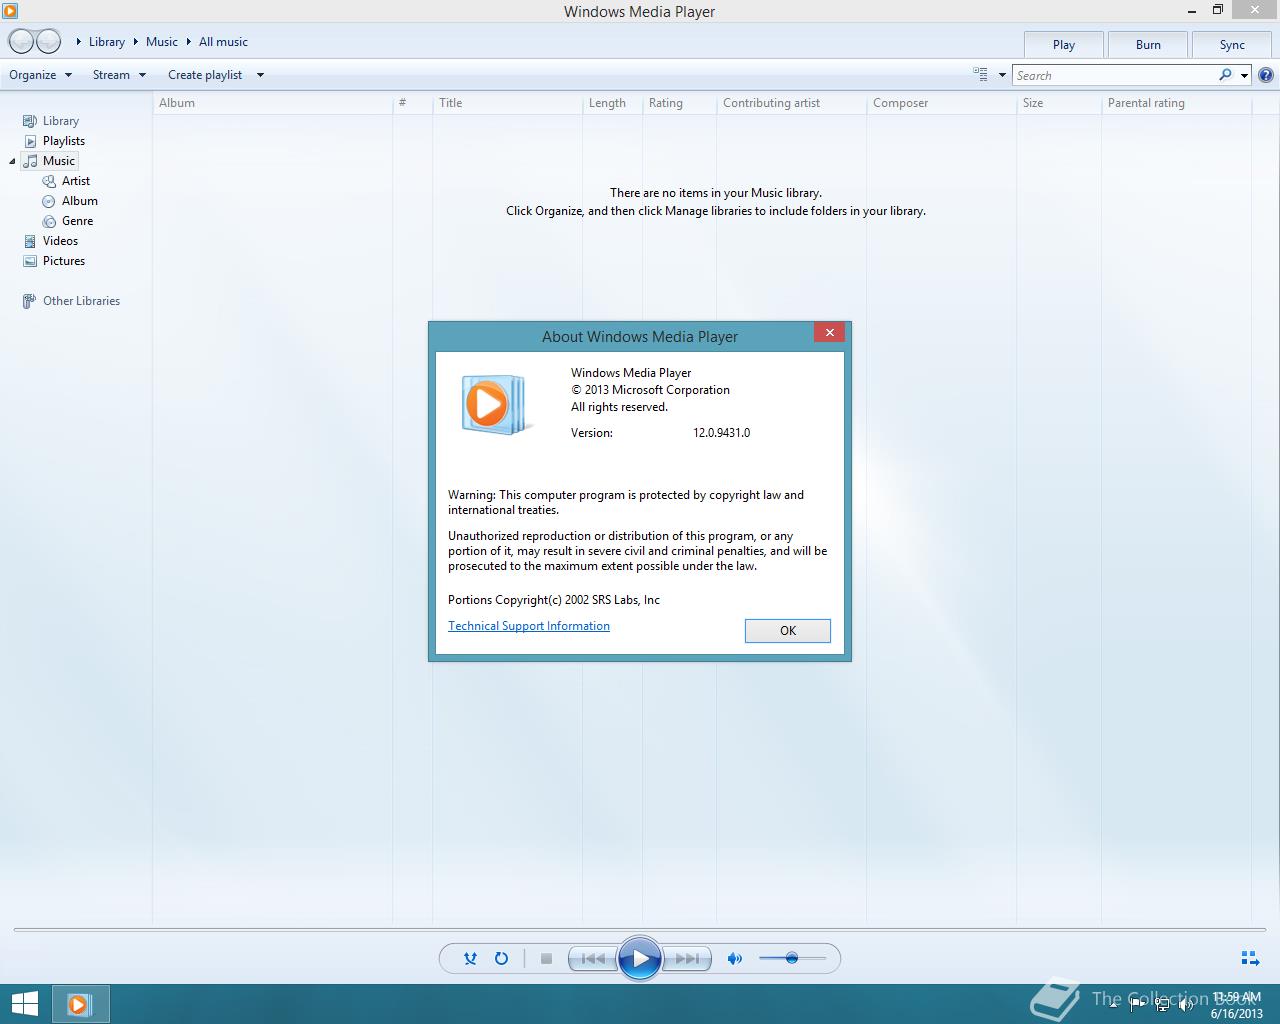Click OK in About dialog
Viewport: 1280px width, 1024px height.
click(x=788, y=630)
